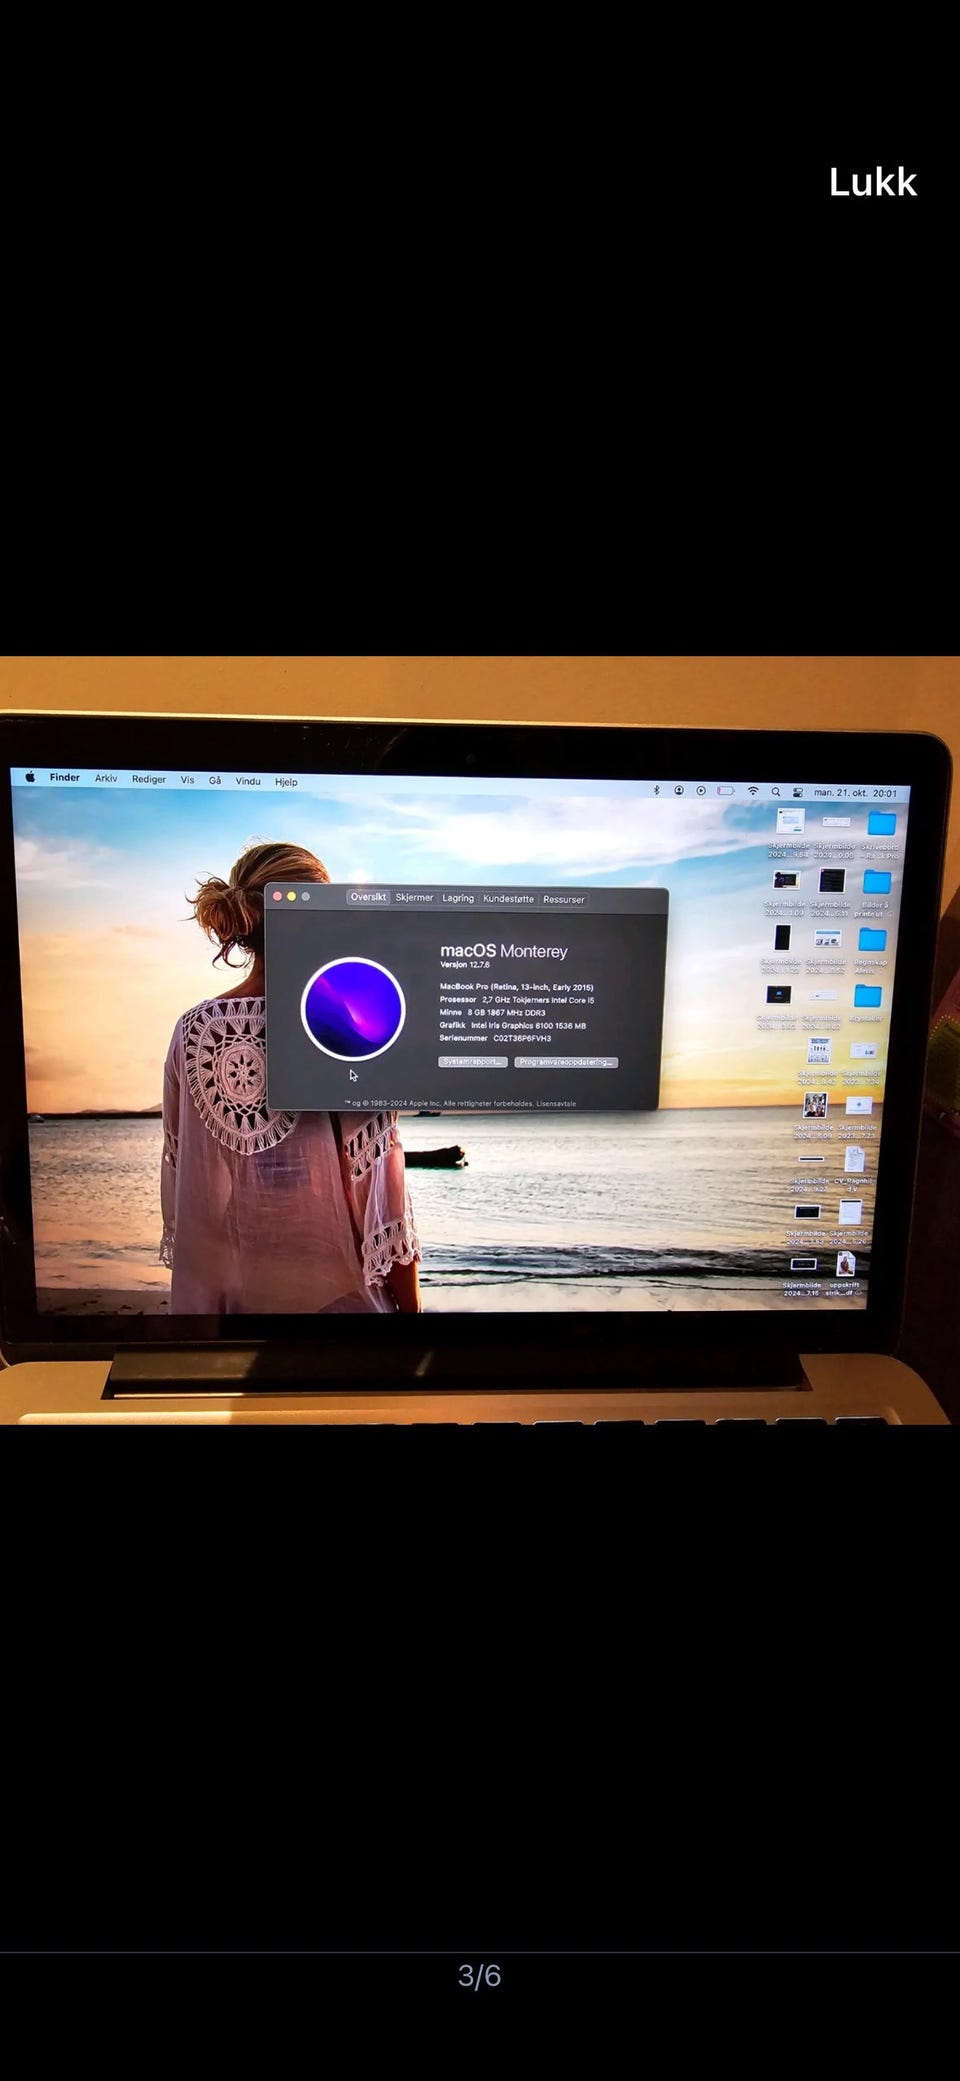The height and width of the screenshot is (2081, 960).
Task: Click the Prosessor 2,7 GHz line
Action: coord(517,1000)
